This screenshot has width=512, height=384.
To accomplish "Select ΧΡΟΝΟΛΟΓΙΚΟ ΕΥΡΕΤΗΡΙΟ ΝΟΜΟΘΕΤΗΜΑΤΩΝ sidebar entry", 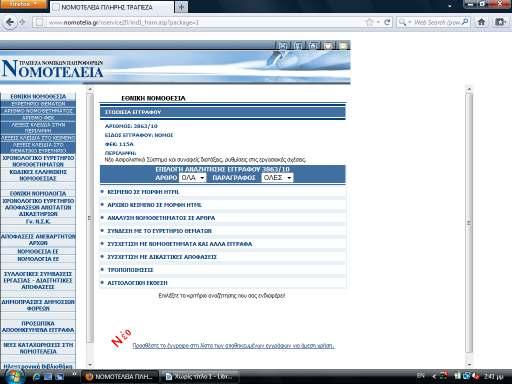I will pyautogui.click(x=38, y=161).
